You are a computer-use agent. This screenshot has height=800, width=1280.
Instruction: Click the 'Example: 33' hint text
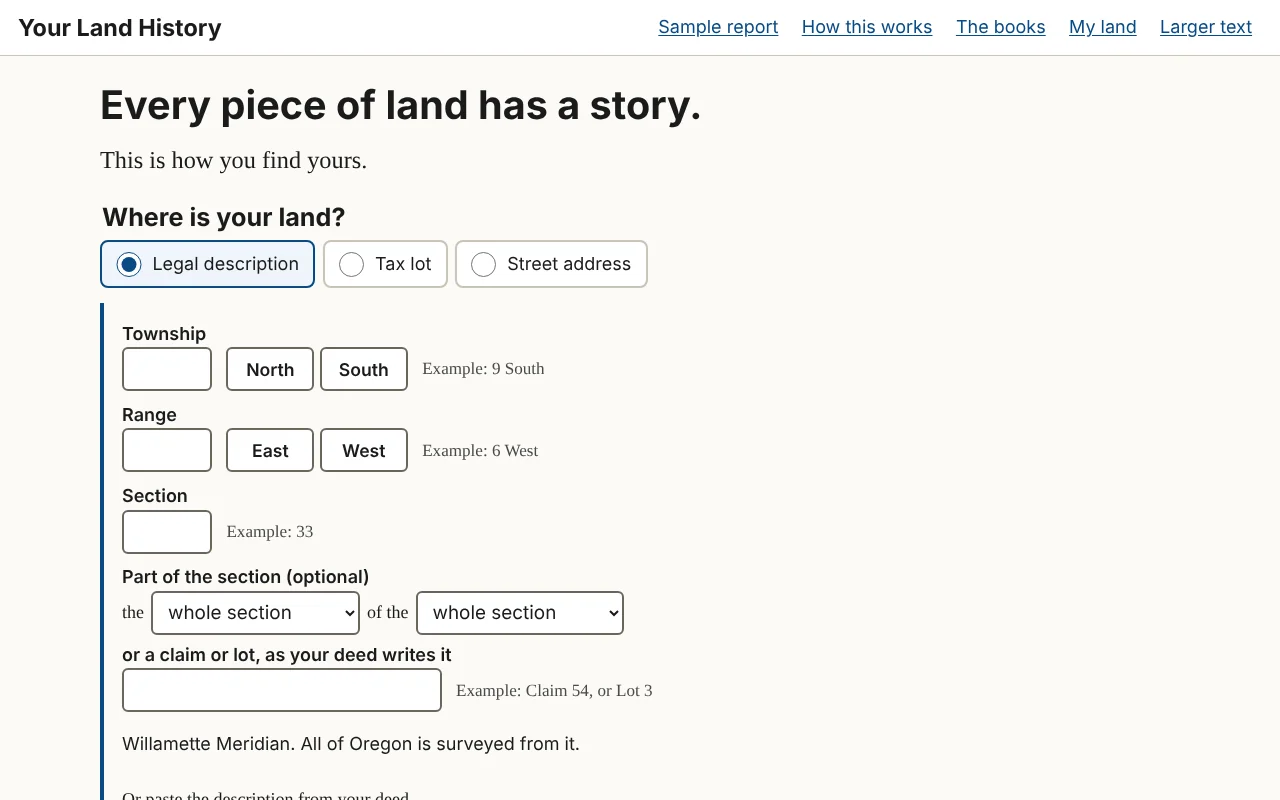tap(270, 532)
